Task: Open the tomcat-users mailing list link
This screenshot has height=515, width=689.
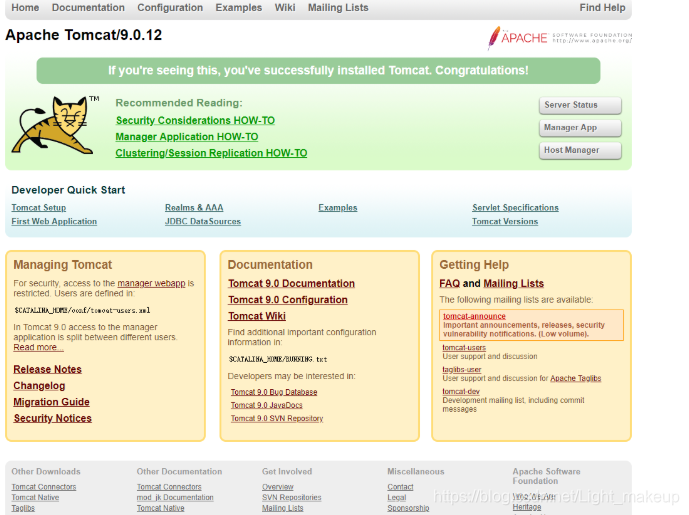Action: [x=464, y=348]
